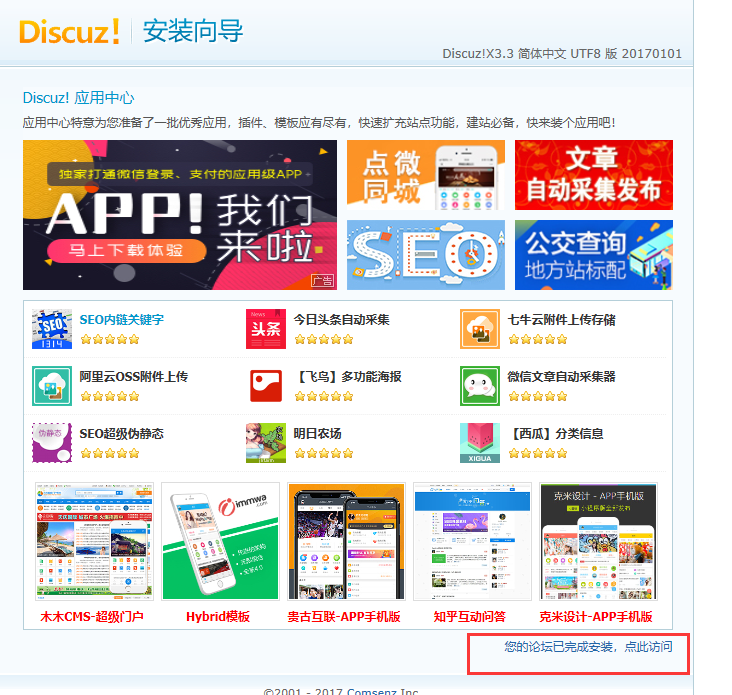
Task: Click the Discuz! 应用中心 heading
Action: (78, 98)
